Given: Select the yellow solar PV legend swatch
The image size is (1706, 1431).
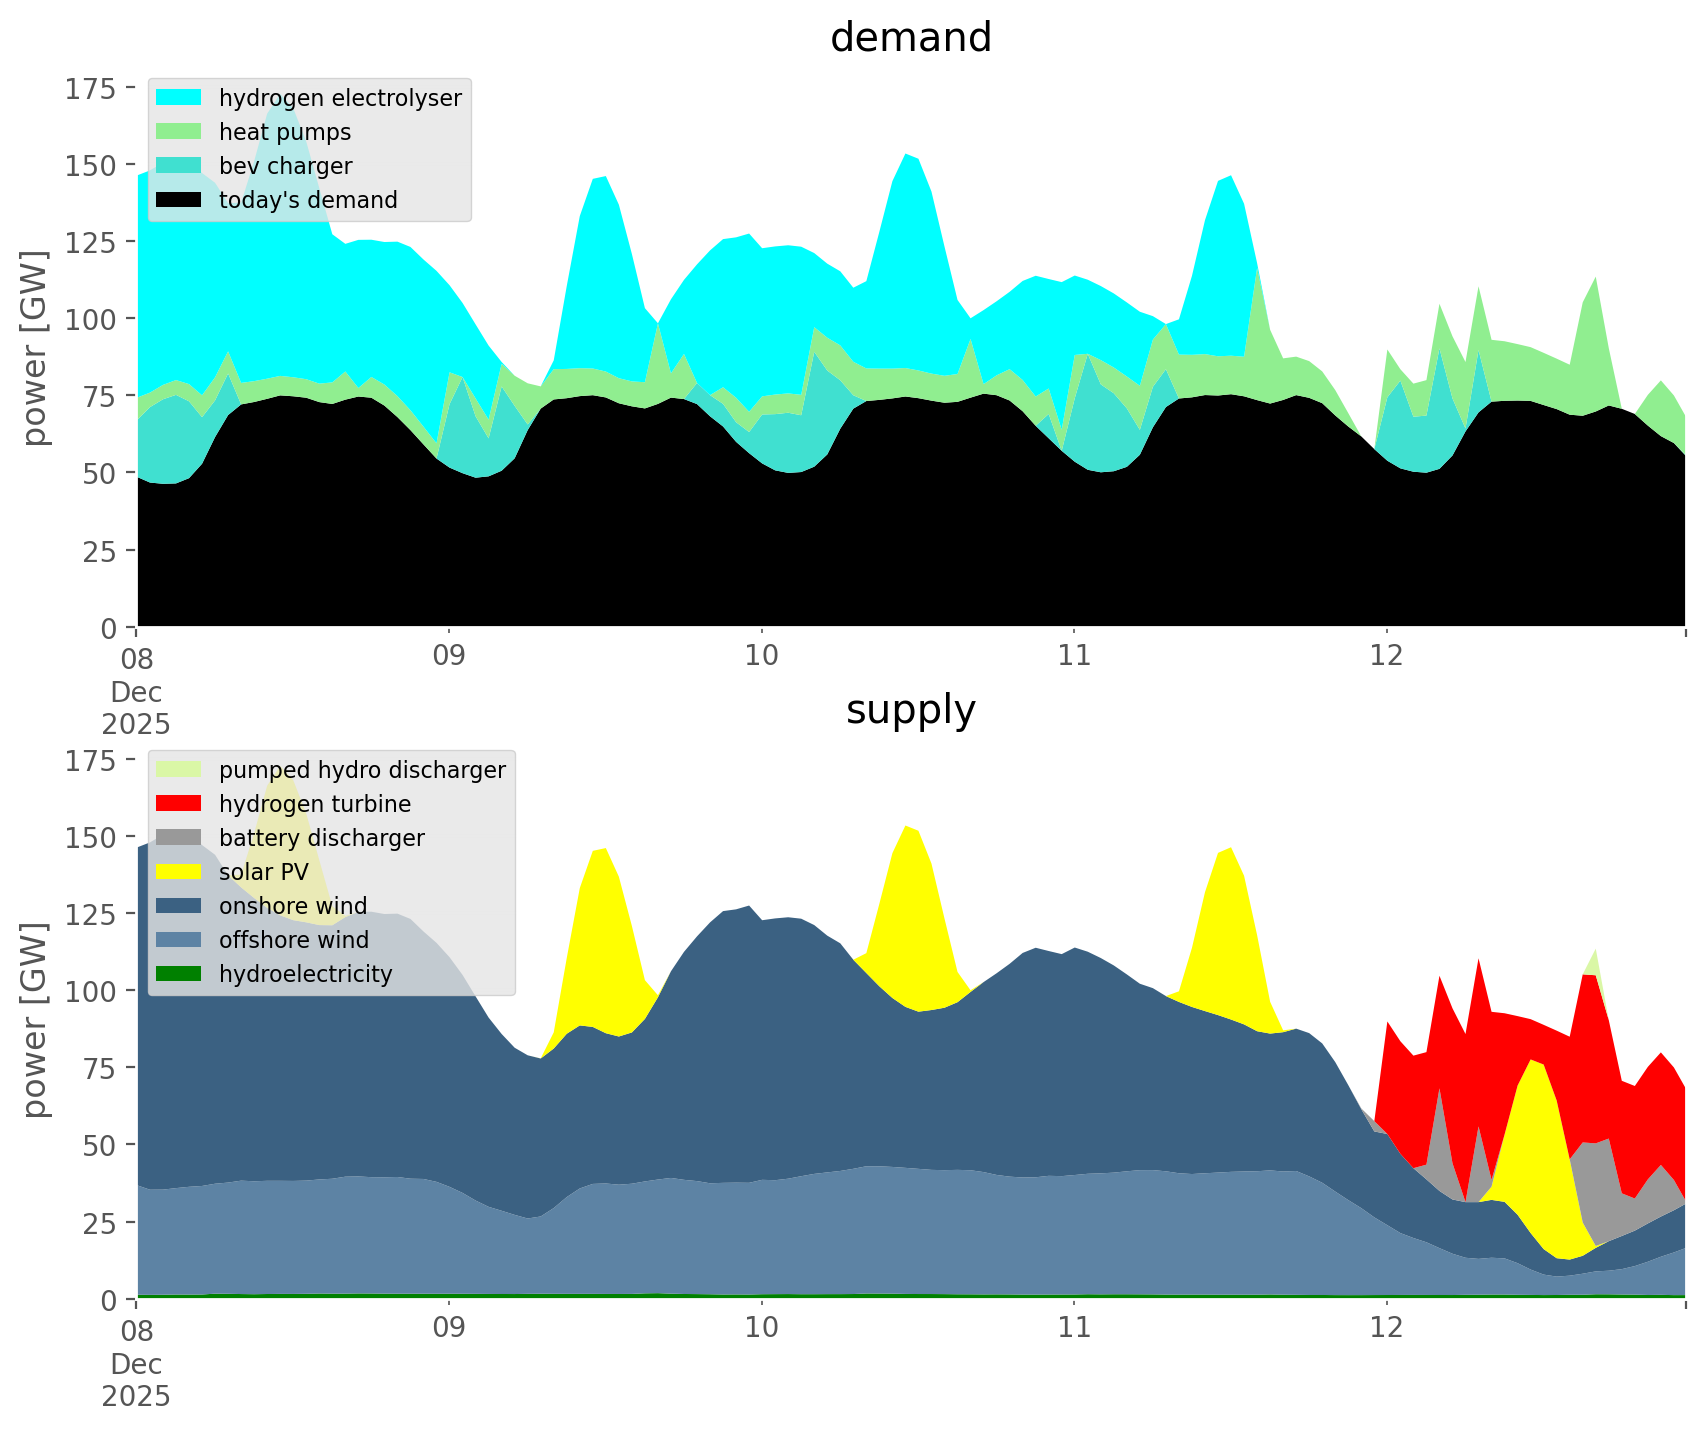Looking at the screenshot, I should tap(179, 872).
